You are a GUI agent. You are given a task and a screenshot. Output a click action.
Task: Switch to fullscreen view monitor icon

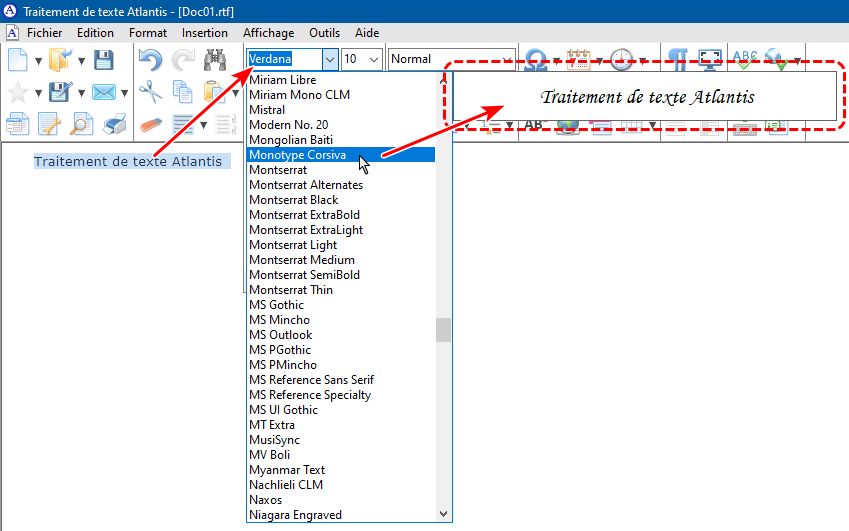click(710, 60)
